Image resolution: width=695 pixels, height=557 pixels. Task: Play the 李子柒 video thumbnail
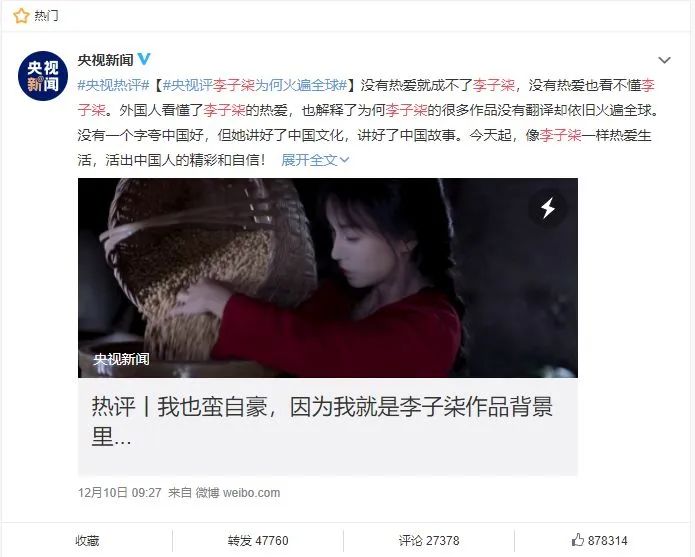pyautogui.click(x=328, y=278)
